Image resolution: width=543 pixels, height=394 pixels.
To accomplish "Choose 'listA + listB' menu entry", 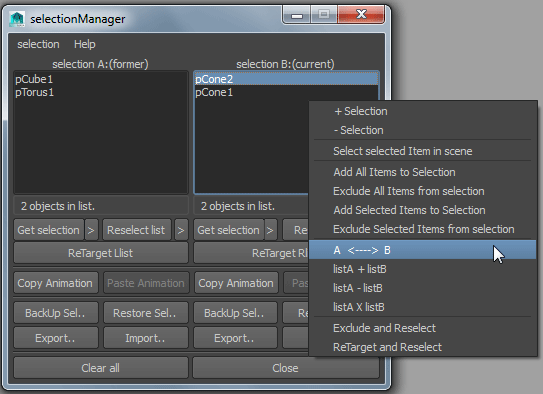I will (x=422, y=269).
